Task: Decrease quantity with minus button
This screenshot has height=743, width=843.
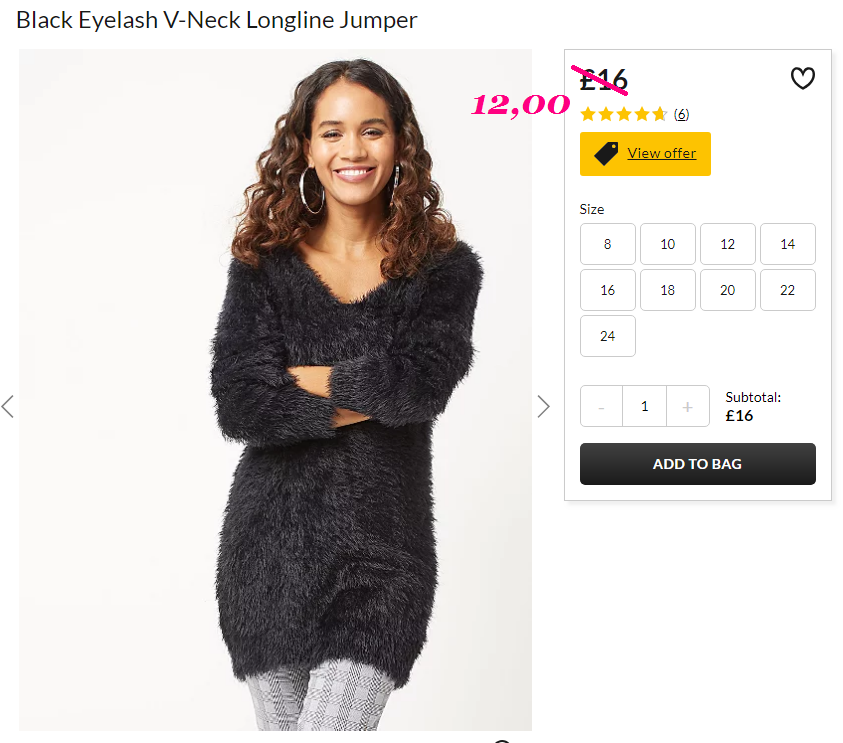Action: pos(601,406)
